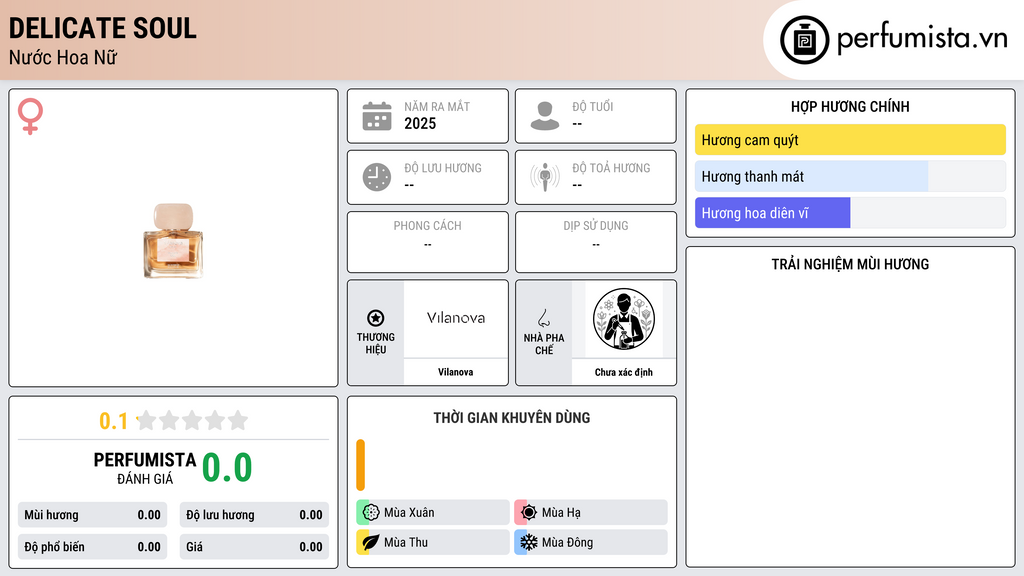Click the green 0.0 Perfumista score

(227, 468)
